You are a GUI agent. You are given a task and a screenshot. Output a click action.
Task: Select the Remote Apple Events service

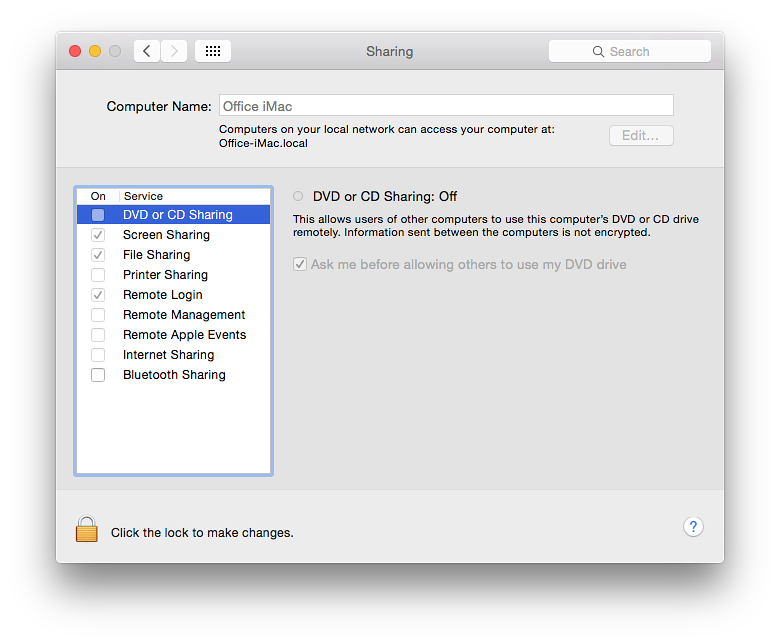[x=173, y=335]
